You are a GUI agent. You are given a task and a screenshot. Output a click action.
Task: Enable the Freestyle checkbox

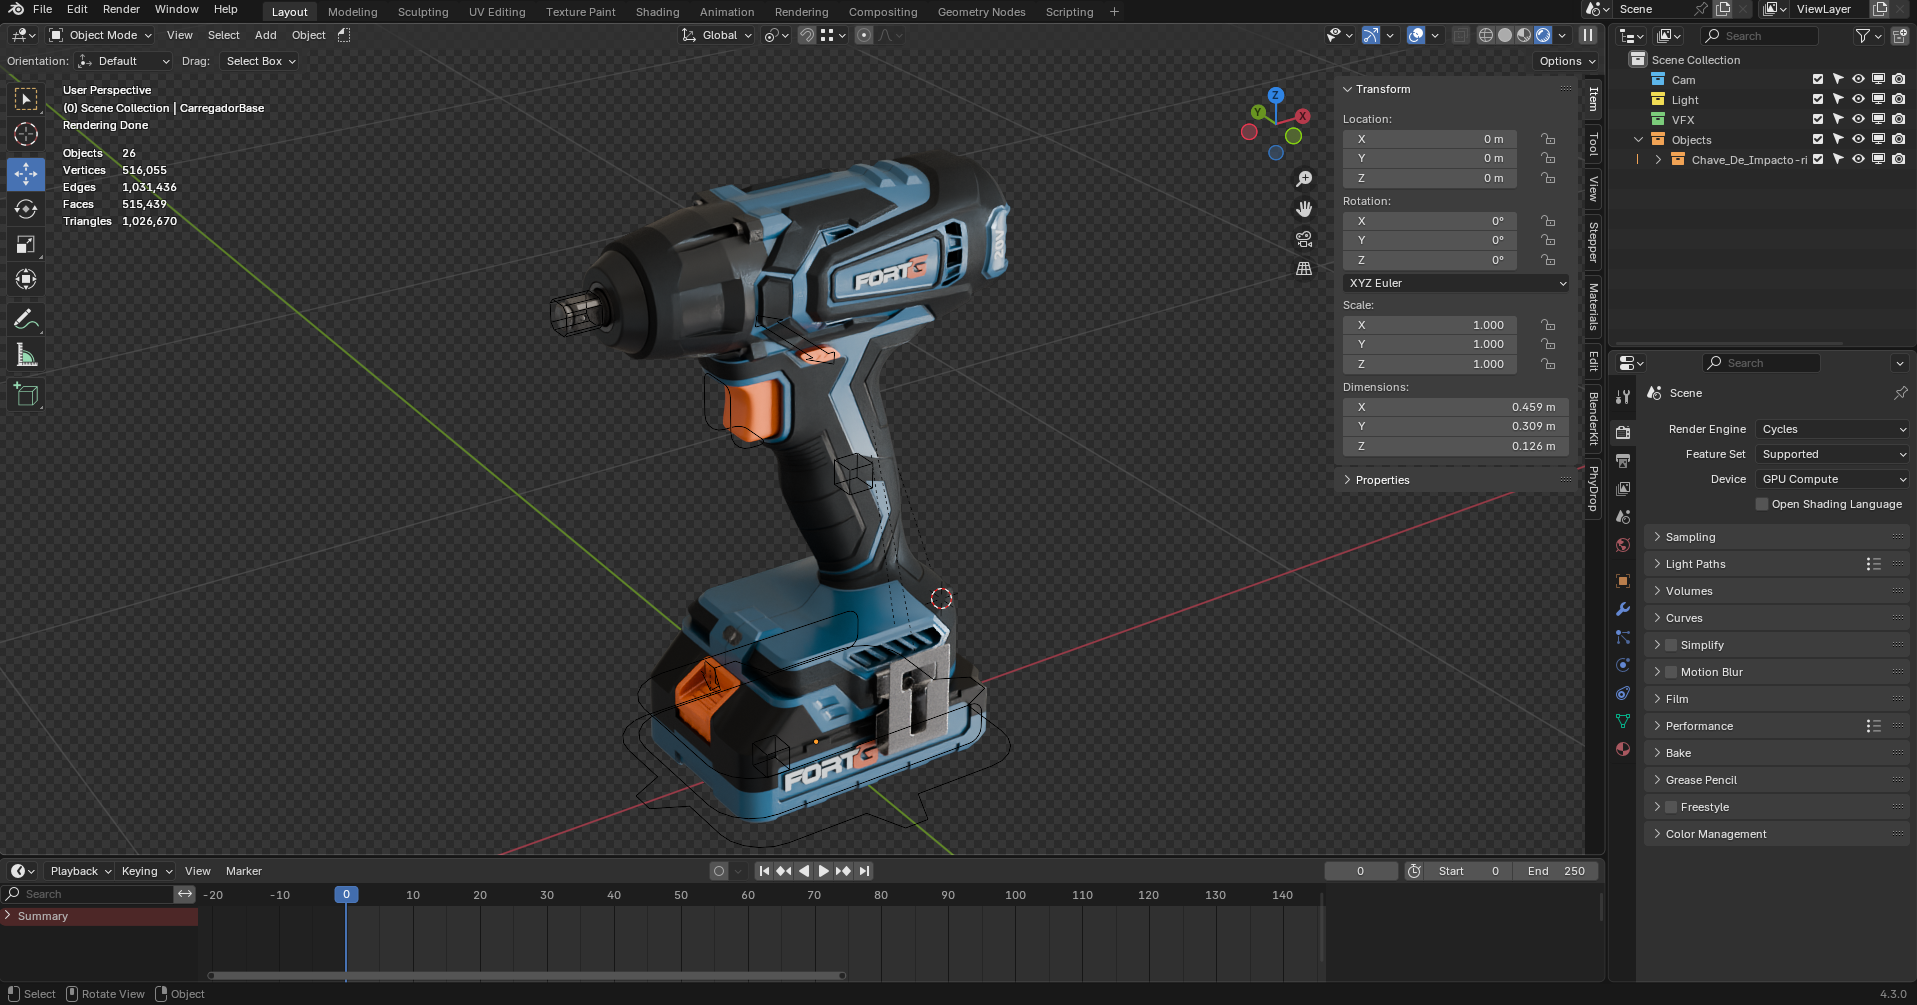click(x=1671, y=807)
